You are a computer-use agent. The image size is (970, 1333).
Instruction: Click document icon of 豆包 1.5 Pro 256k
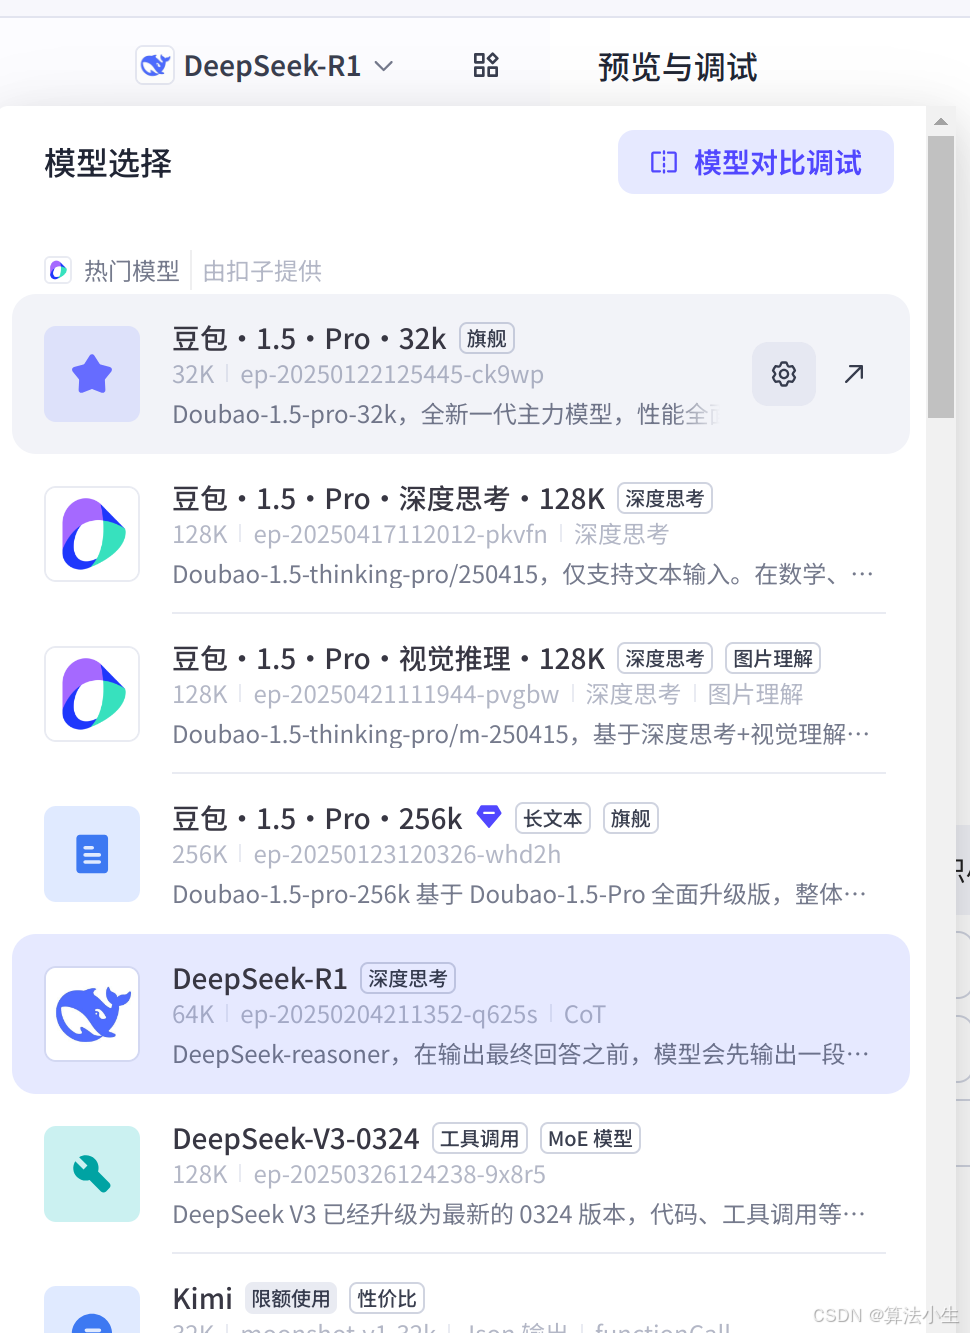[92, 854]
